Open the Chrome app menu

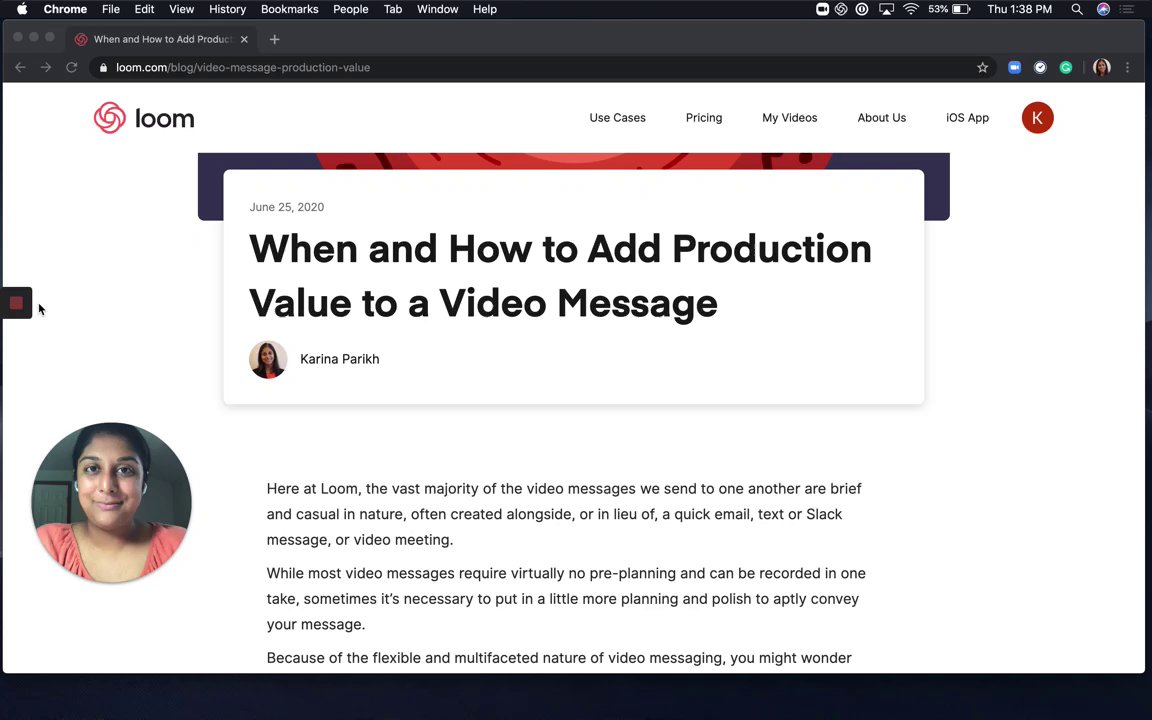(65, 9)
